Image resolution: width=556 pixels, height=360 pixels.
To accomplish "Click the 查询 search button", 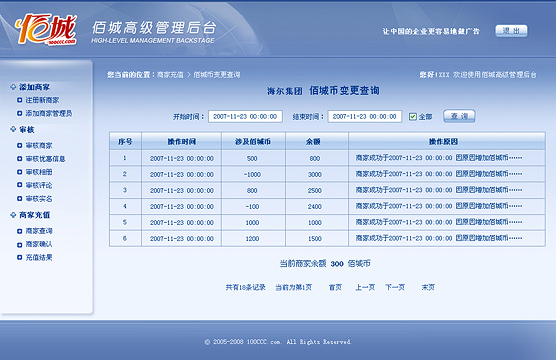I will click(459, 116).
